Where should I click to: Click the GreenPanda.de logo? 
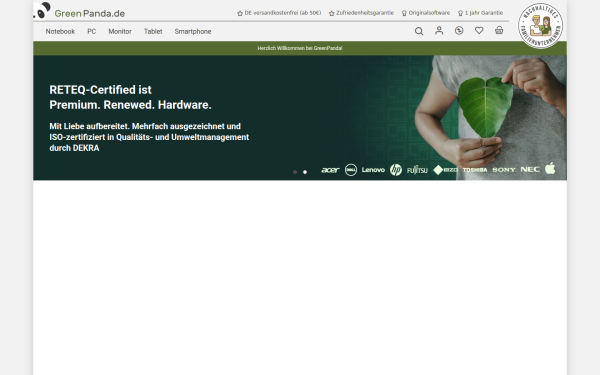79,11
